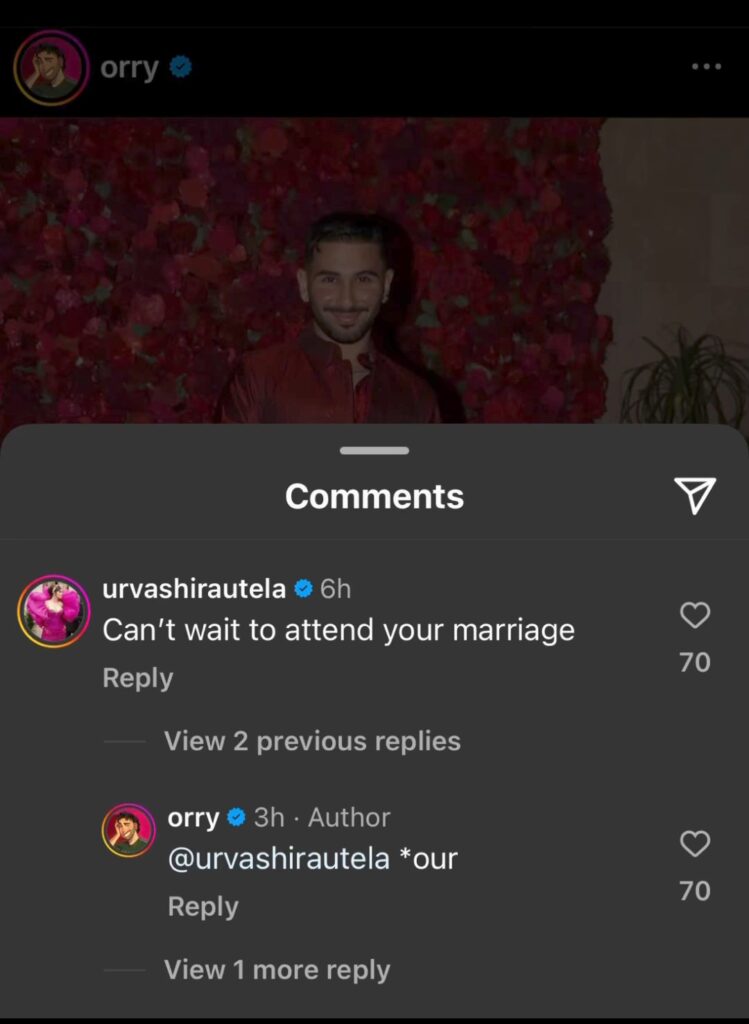Open orry username in the post header
The image size is (749, 1024).
tap(129, 67)
